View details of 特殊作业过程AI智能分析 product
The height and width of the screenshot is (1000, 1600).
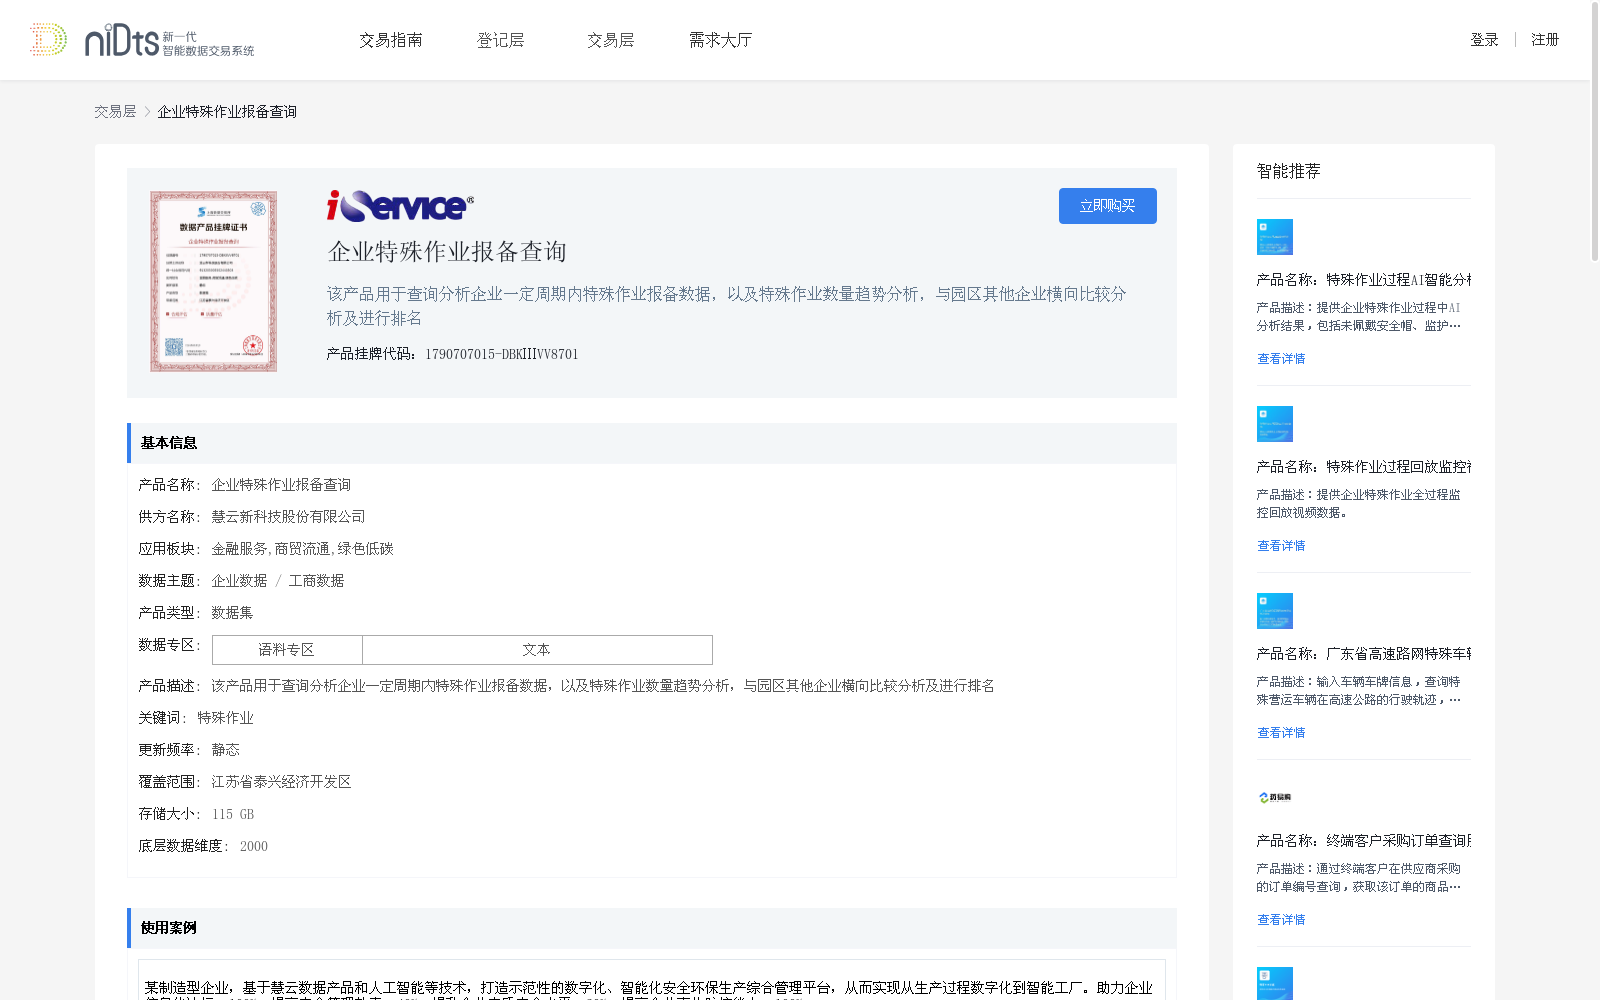coord(1281,359)
